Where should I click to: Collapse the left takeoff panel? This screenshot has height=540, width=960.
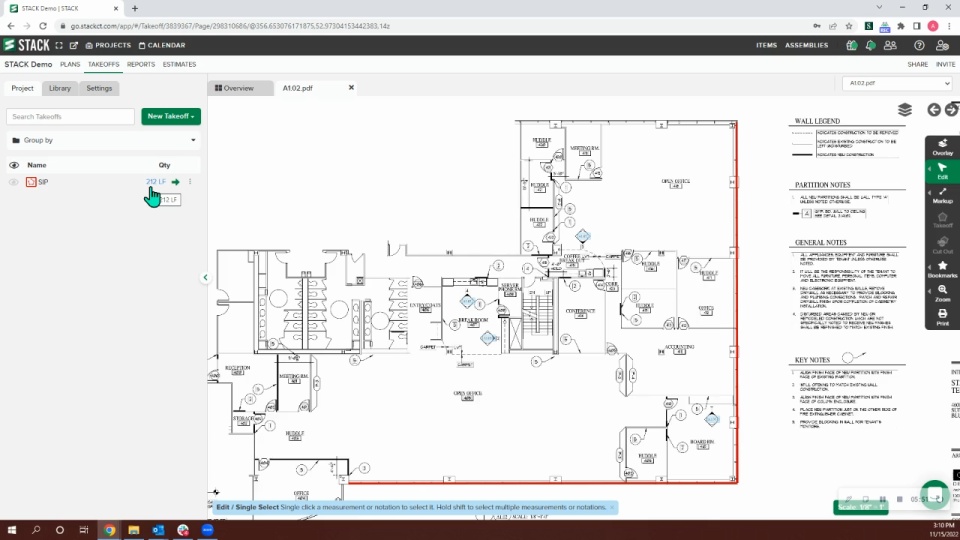[x=205, y=277]
